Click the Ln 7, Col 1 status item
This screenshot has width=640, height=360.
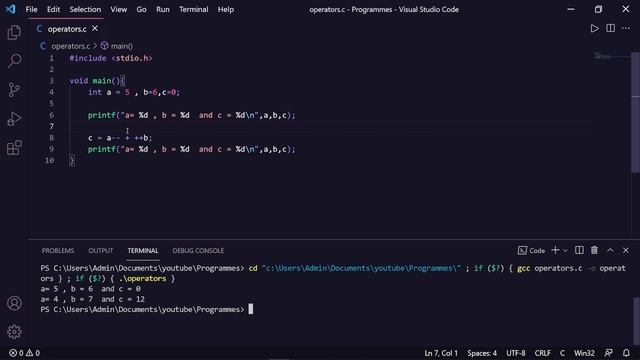[x=441, y=353]
